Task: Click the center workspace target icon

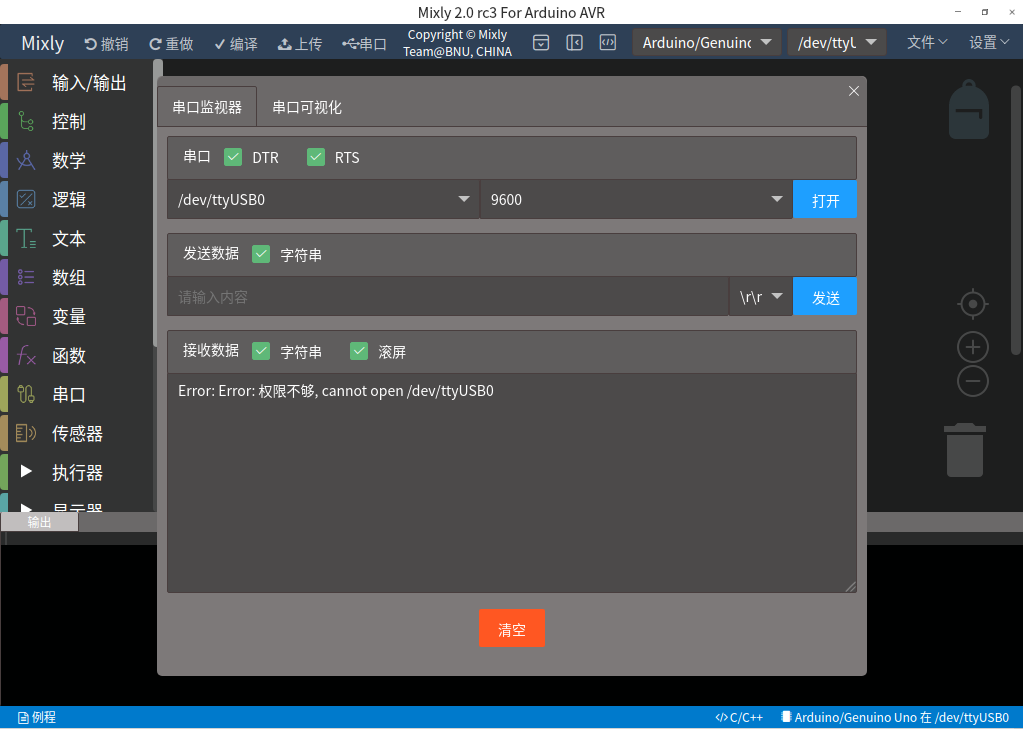Action: pyautogui.click(x=972, y=304)
